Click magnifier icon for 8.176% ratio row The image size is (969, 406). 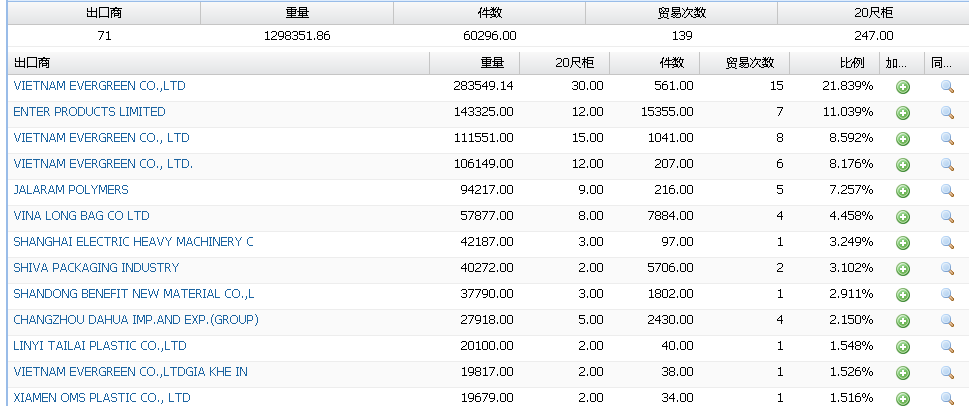tap(947, 165)
